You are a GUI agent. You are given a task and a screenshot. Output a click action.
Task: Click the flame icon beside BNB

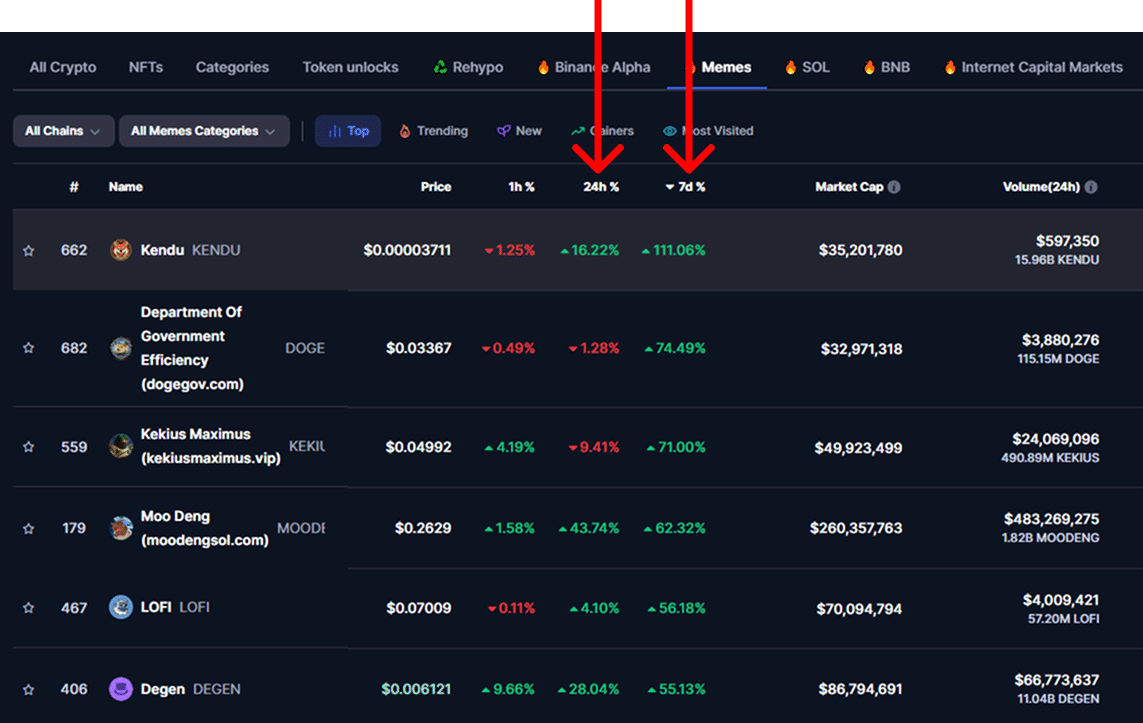click(869, 67)
